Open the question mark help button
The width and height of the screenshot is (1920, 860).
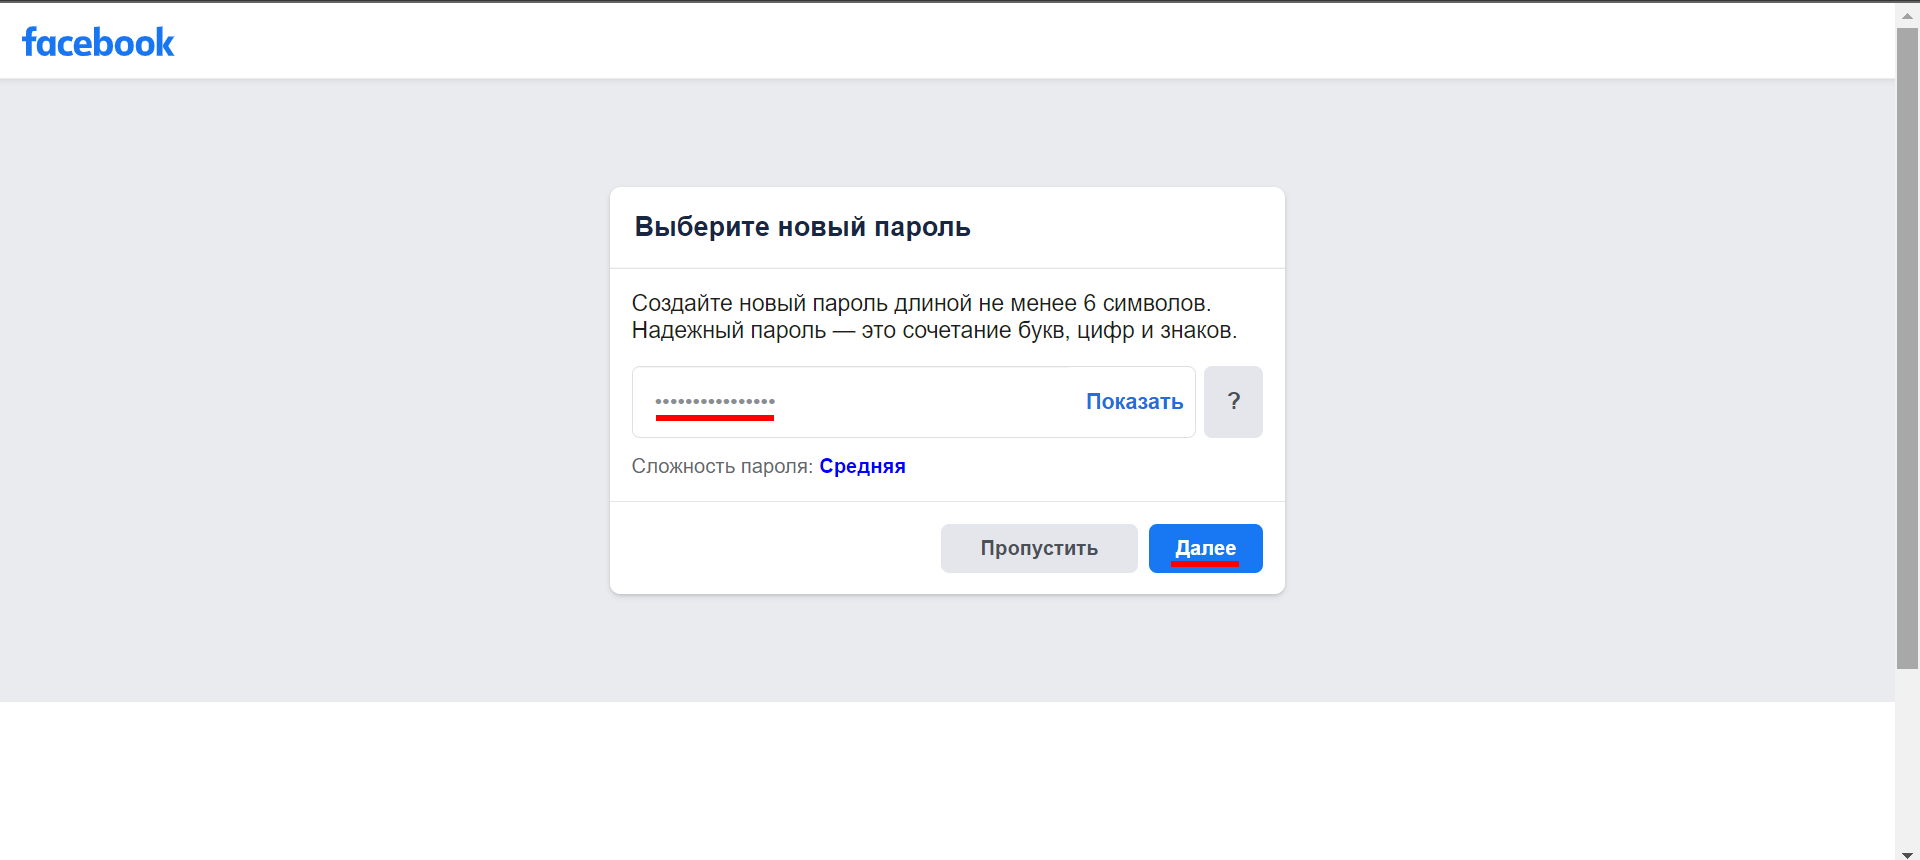[1233, 402]
